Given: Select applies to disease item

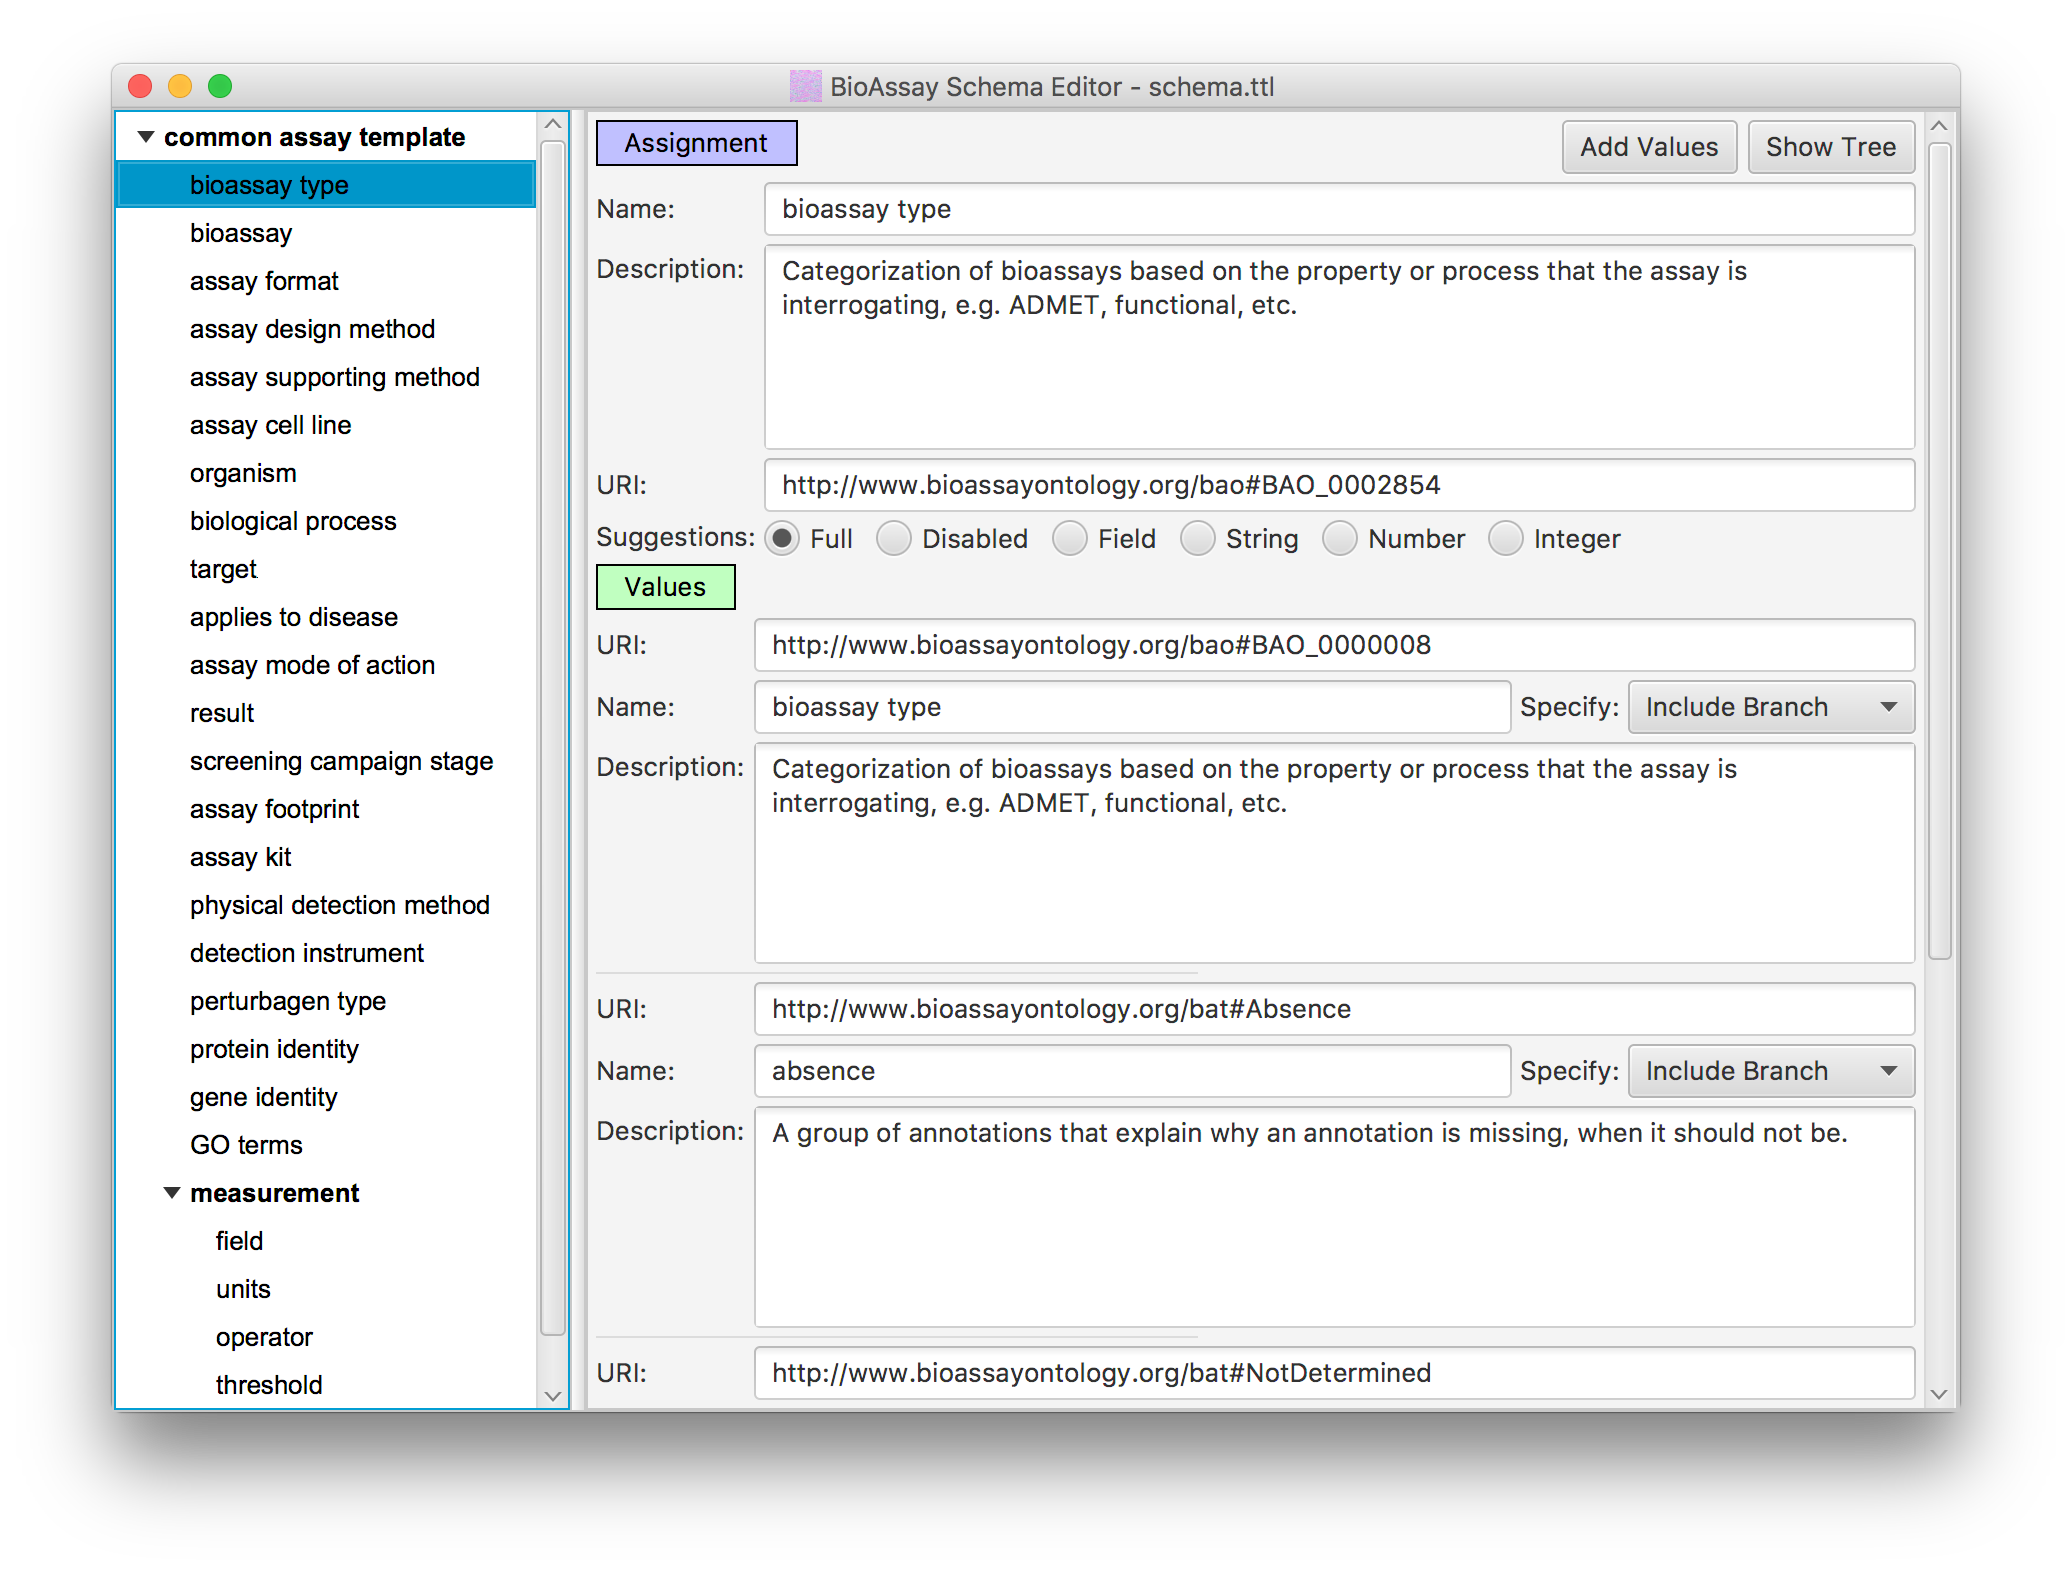Looking at the screenshot, I should point(327,617).
